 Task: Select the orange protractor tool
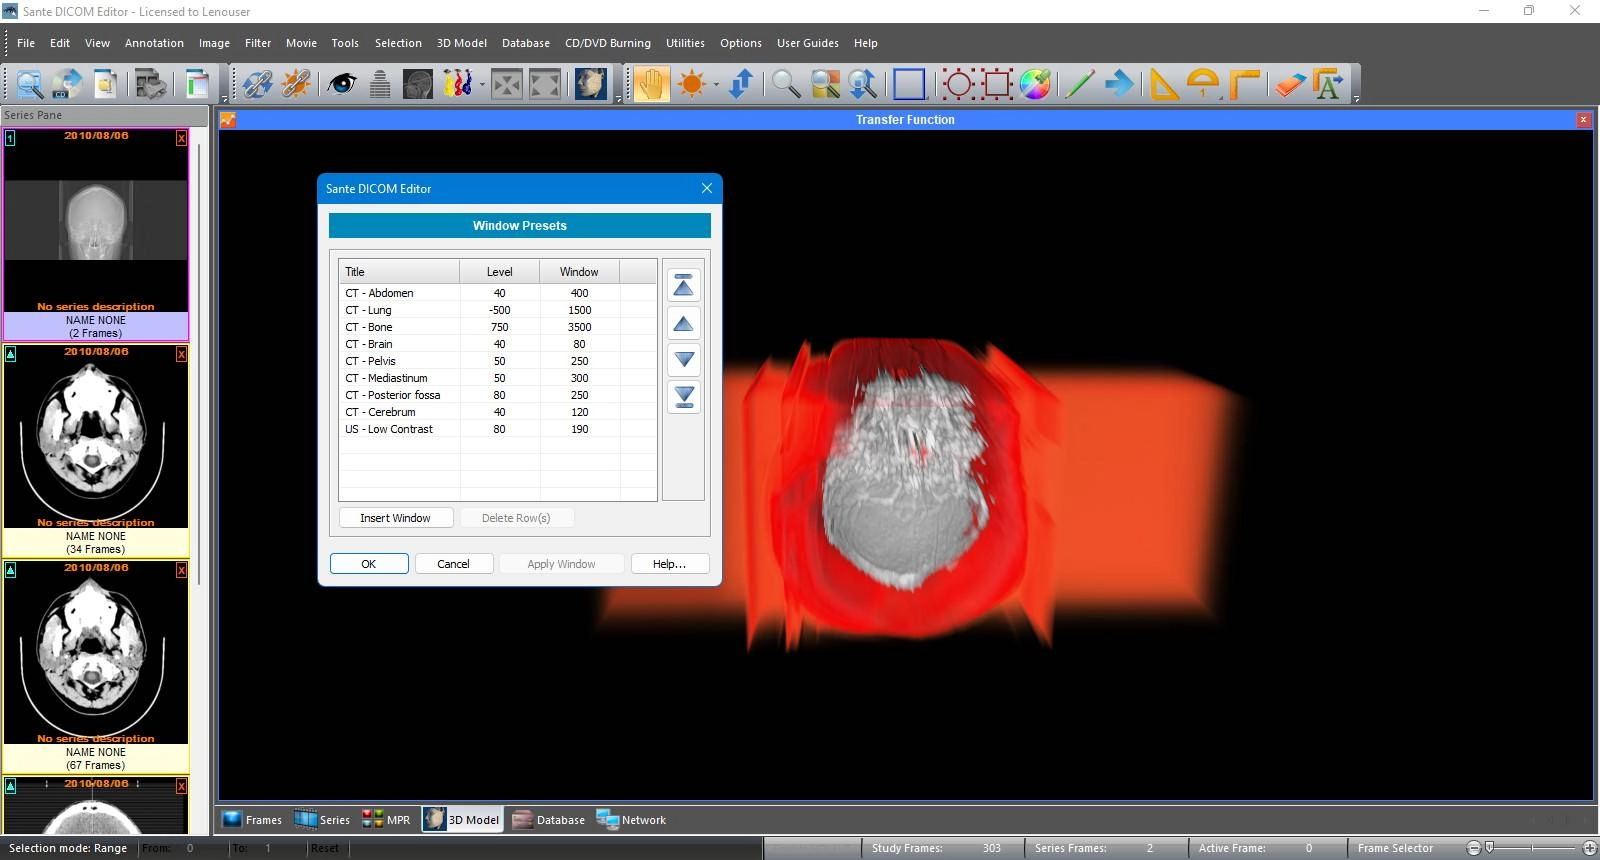pyautogui.click(x=1203, y=84)
